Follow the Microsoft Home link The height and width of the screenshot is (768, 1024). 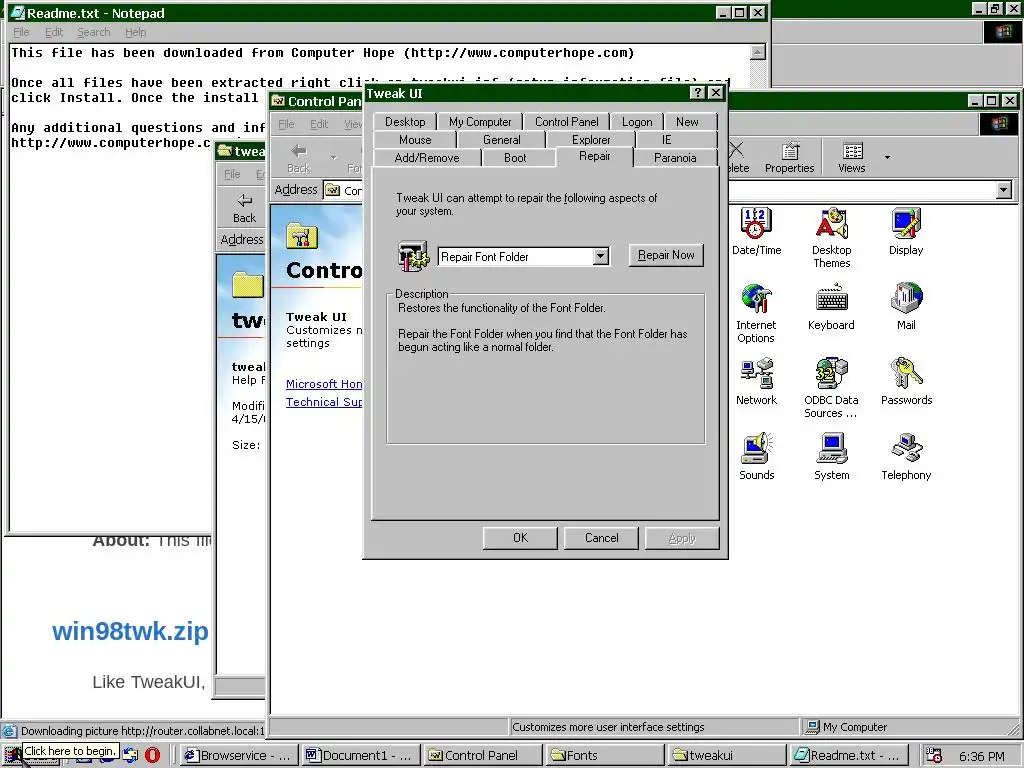tap(324, 384)
